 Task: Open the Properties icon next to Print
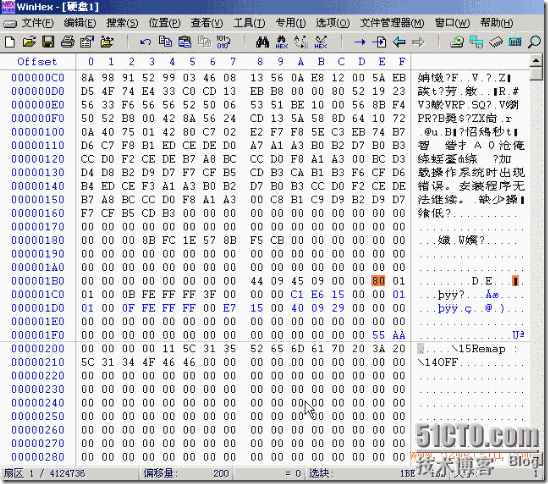87,42
